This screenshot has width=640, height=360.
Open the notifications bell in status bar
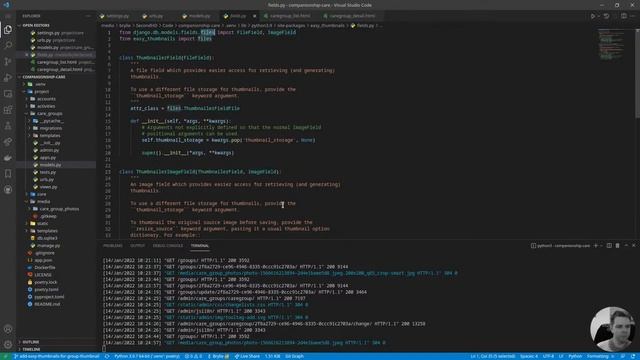633,356
